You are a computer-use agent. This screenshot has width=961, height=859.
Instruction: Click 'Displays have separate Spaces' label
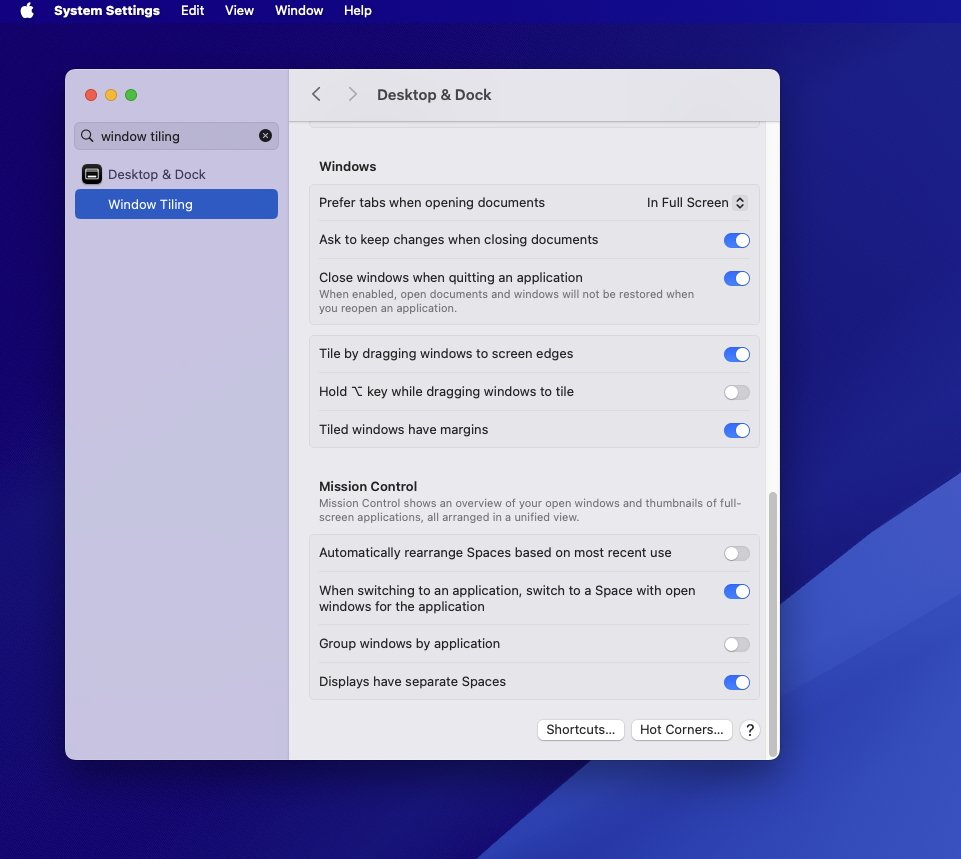tap(412, 681)
